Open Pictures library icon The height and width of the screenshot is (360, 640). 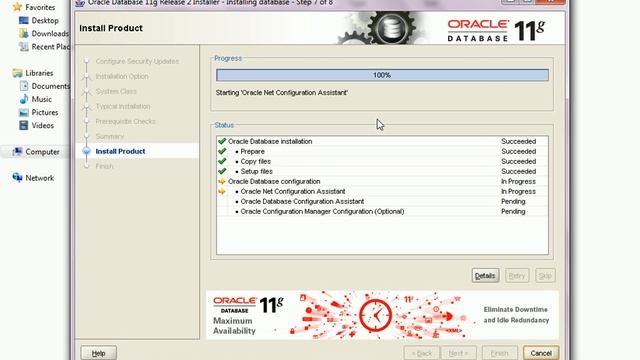coord(24,112)
